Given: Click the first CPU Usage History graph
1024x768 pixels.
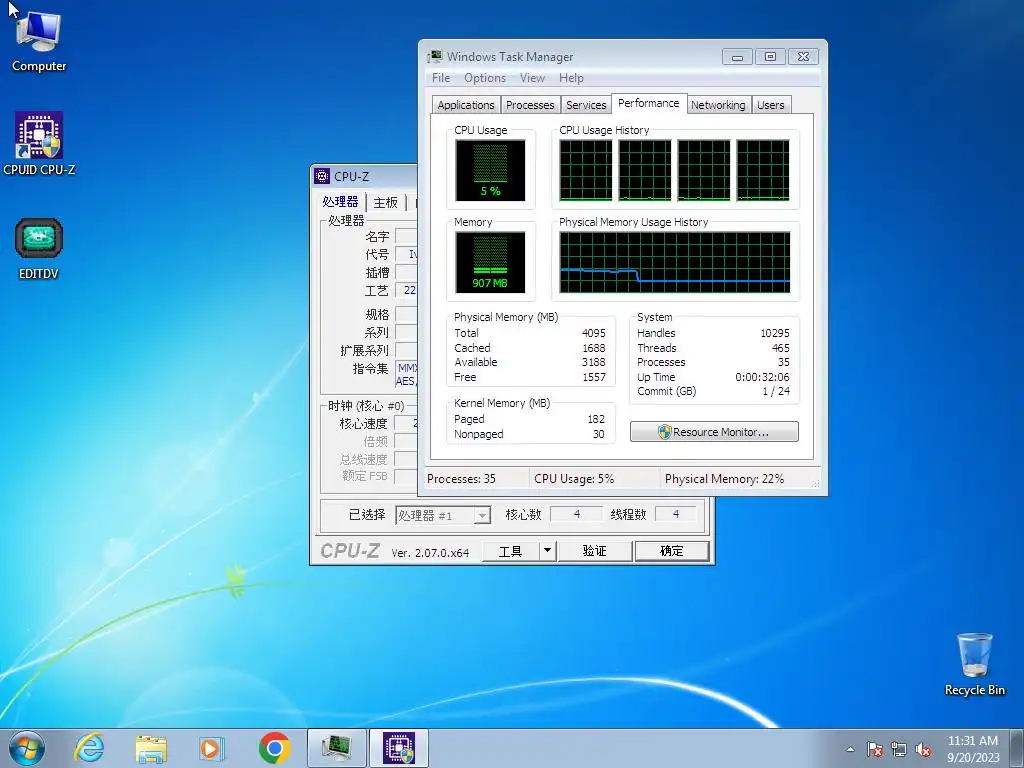Looking at the screenshot, I should tap(586, 170).
